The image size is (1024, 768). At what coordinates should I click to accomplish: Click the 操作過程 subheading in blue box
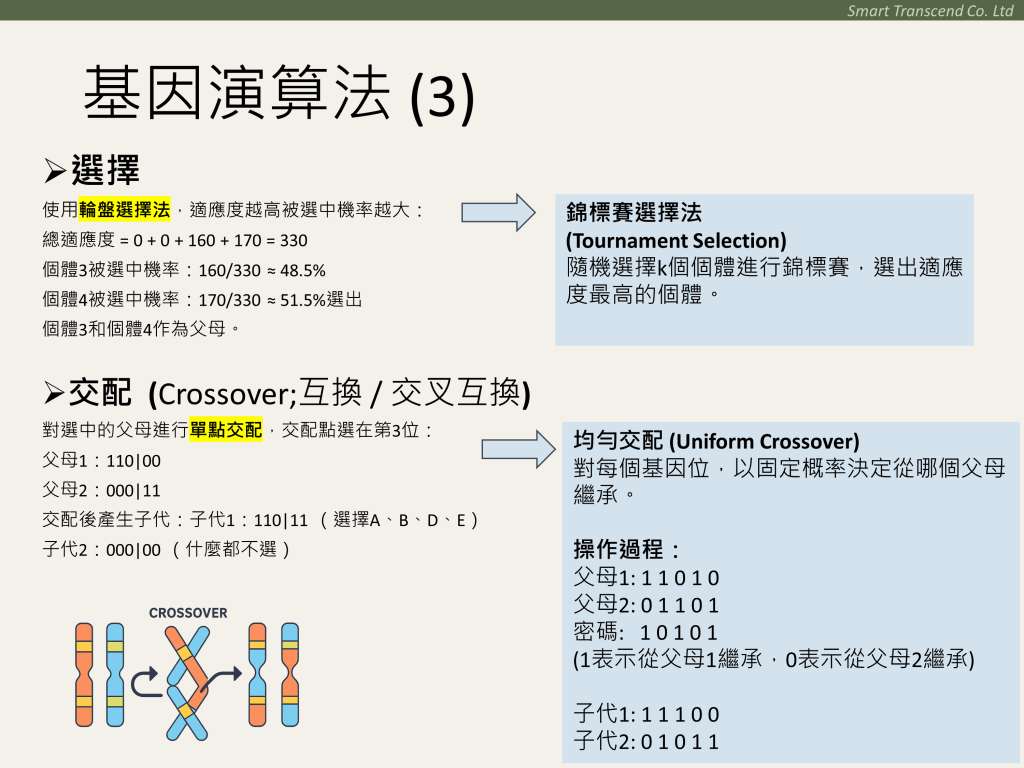pyautogui.click(x=627, y=549)
